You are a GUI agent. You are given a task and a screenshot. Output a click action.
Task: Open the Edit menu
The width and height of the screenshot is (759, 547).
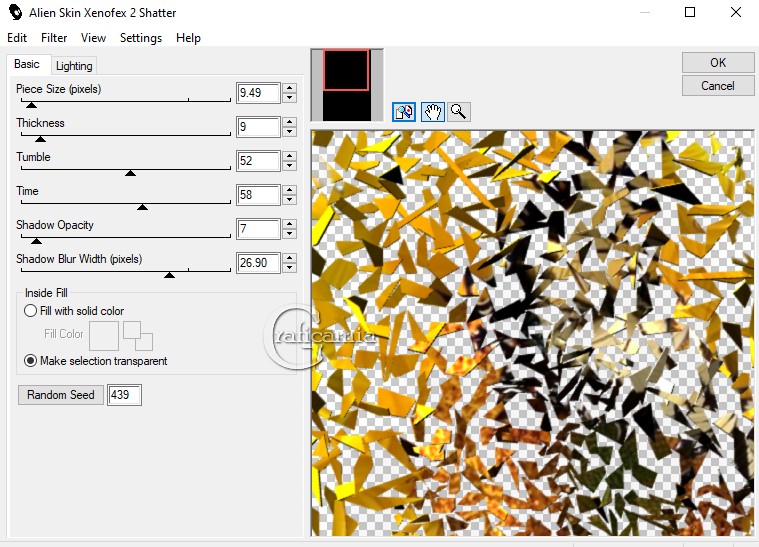click(17, 38)
